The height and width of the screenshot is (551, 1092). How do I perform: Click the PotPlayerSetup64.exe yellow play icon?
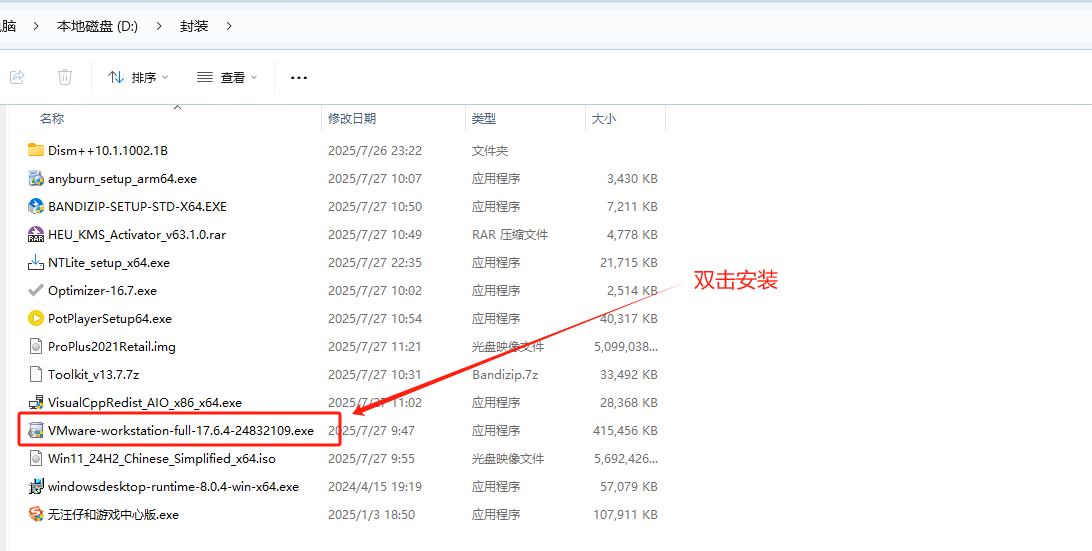pos(36,318)
